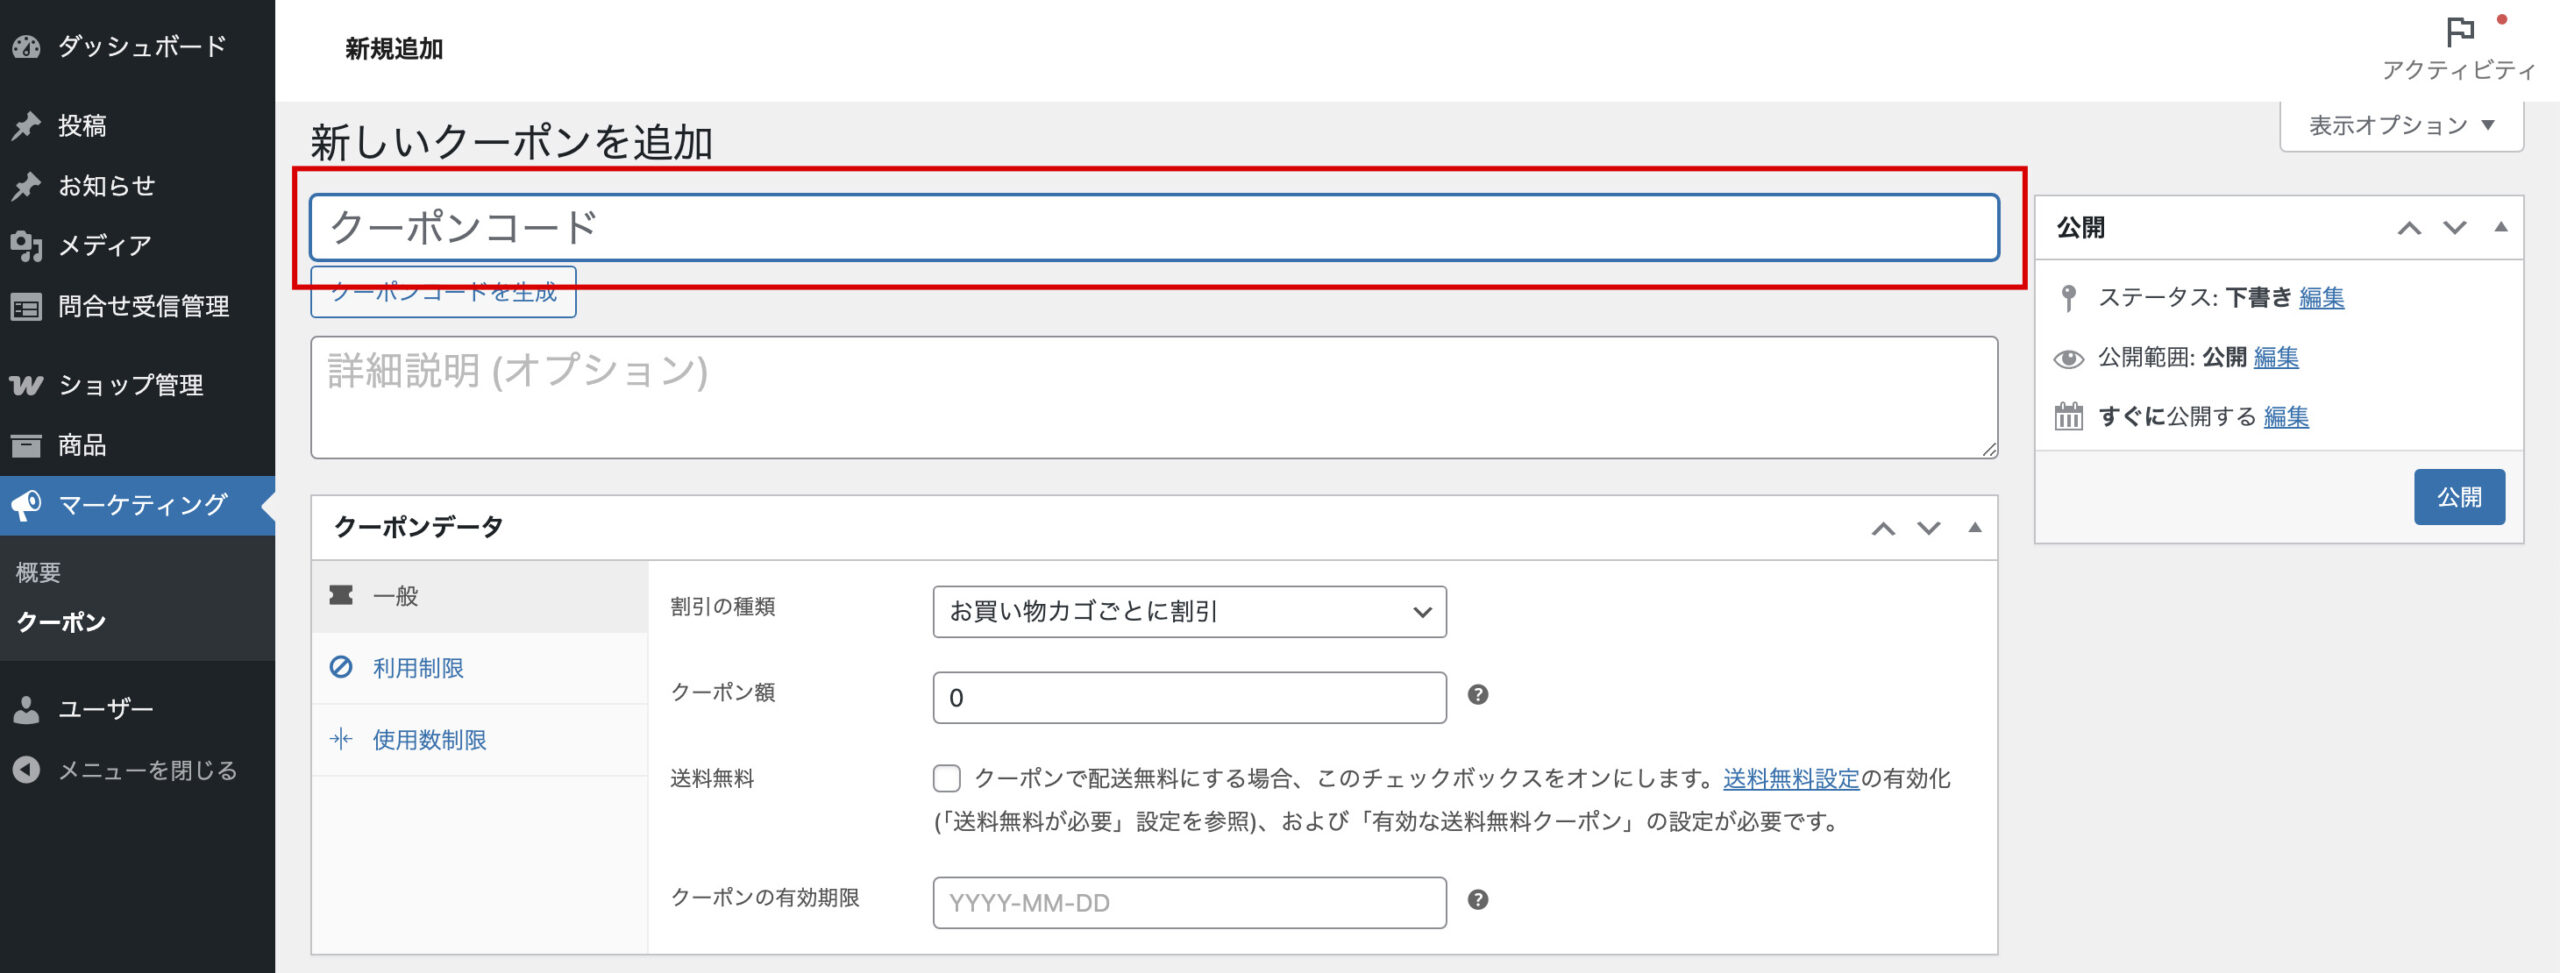Enable the free shipping checkbox

tap(946, 778)
